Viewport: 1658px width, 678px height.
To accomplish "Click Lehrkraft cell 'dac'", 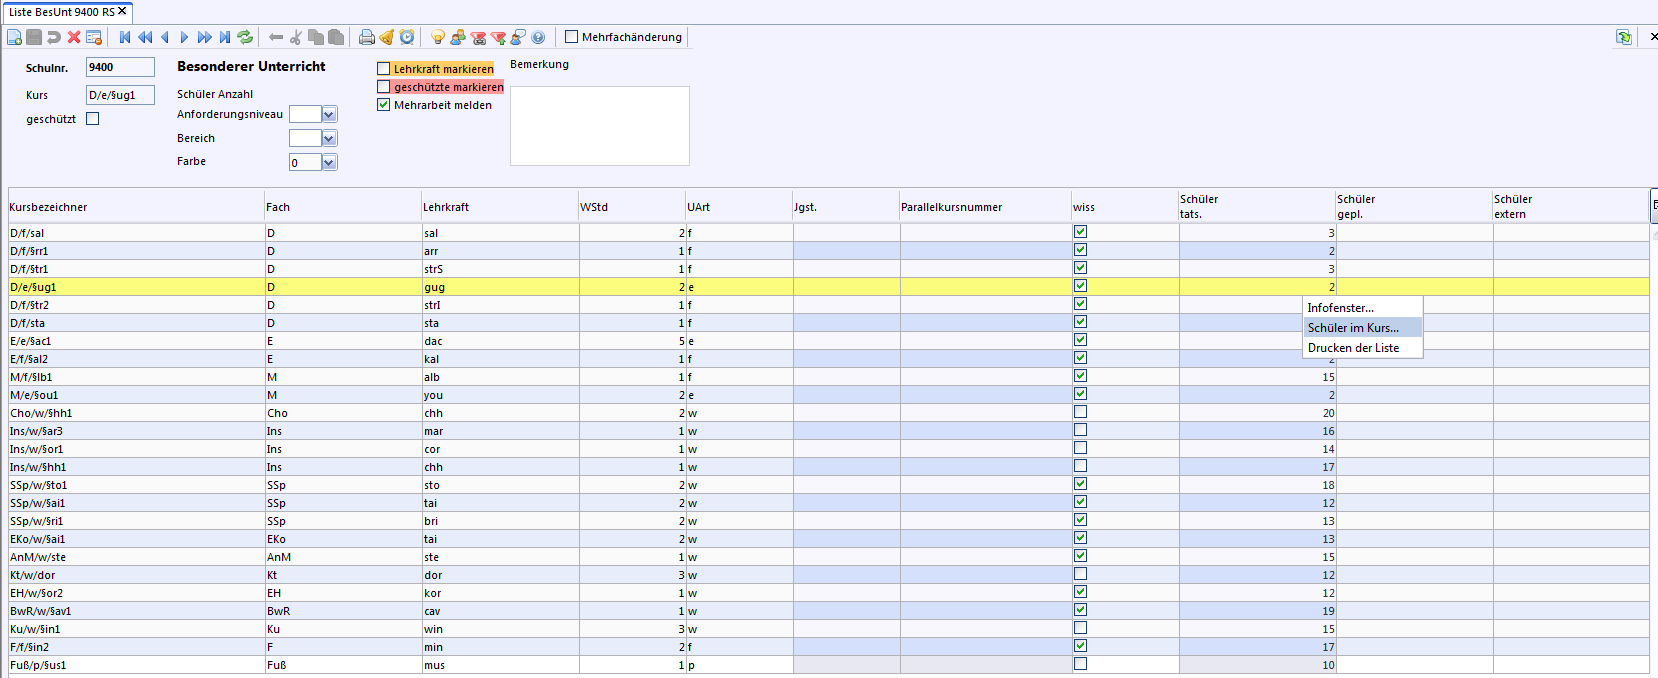I will coord(500,341).
